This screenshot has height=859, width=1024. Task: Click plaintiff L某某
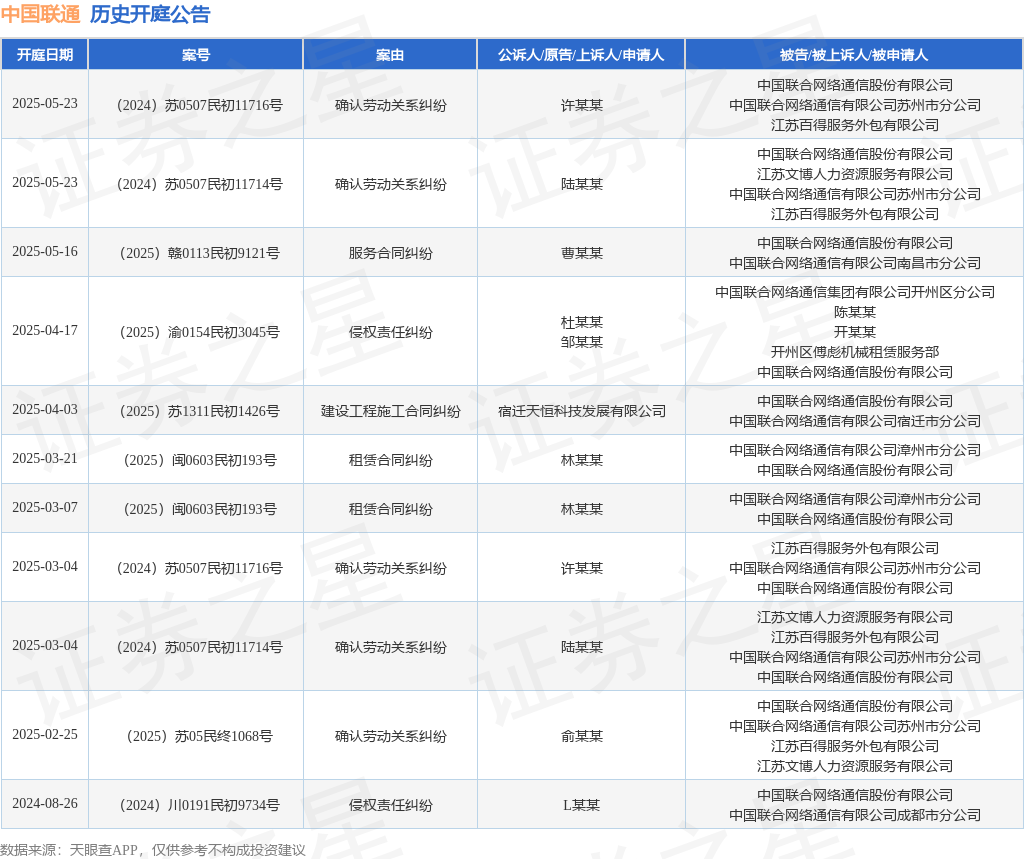(581, 805)
